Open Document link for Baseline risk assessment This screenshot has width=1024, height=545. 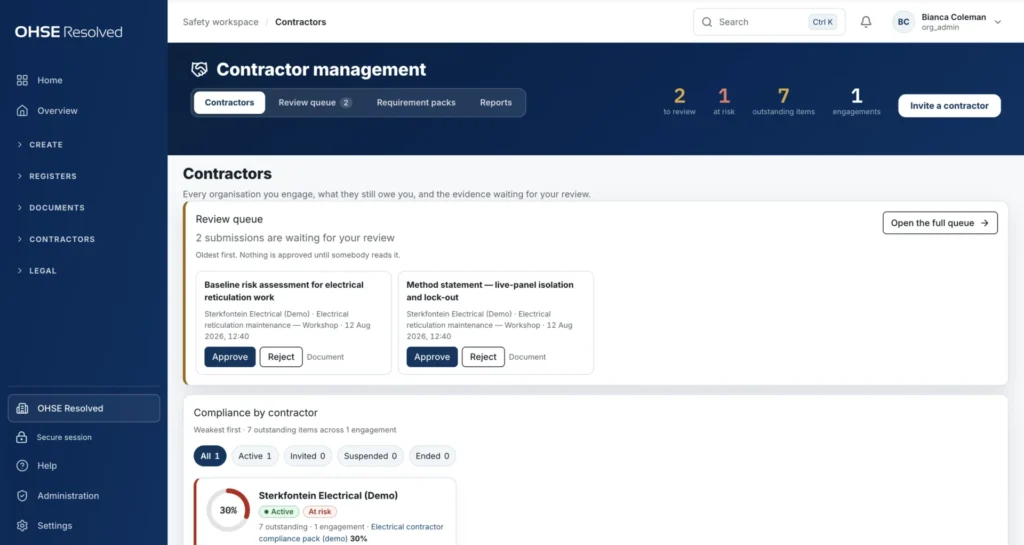click(325, 357)
